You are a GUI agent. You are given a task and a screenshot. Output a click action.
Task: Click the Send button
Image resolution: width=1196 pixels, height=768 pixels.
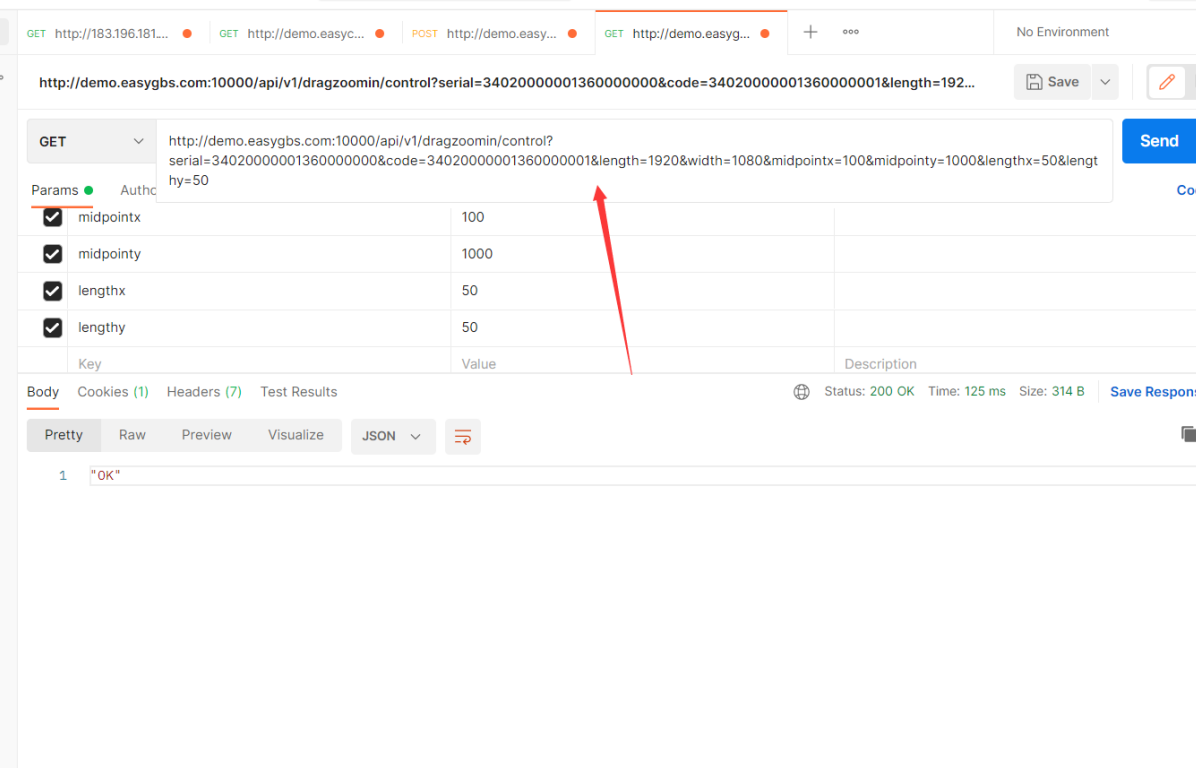pos(1159,141)
